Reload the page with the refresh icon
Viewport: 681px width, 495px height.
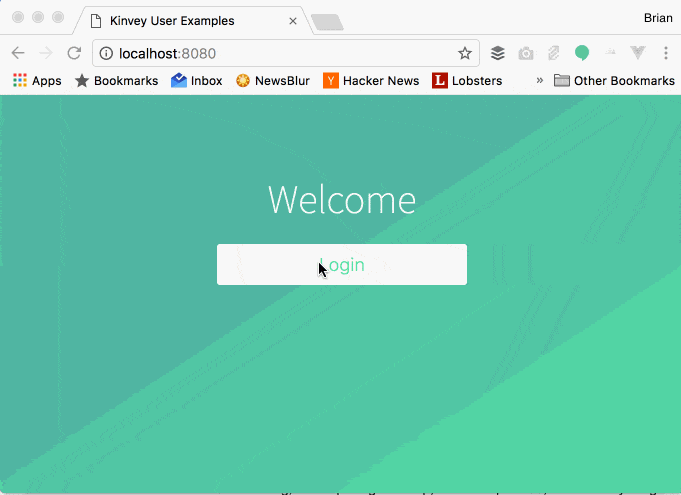[x=74, y=53]
